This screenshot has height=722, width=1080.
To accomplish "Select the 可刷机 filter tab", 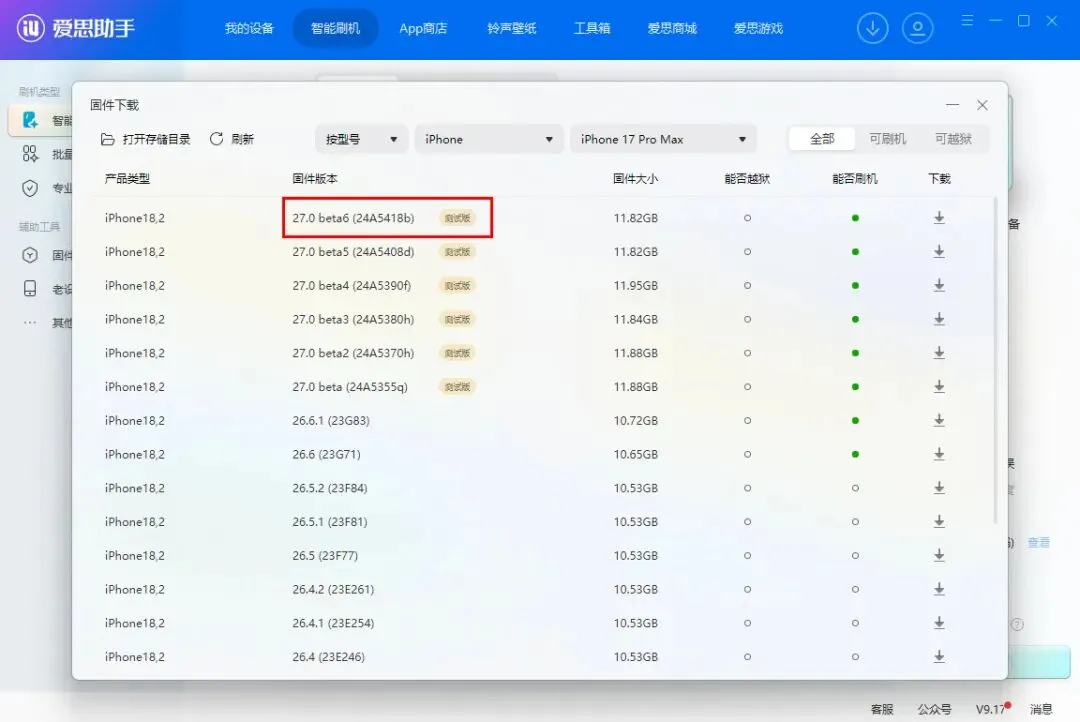I will pos(887,139).
